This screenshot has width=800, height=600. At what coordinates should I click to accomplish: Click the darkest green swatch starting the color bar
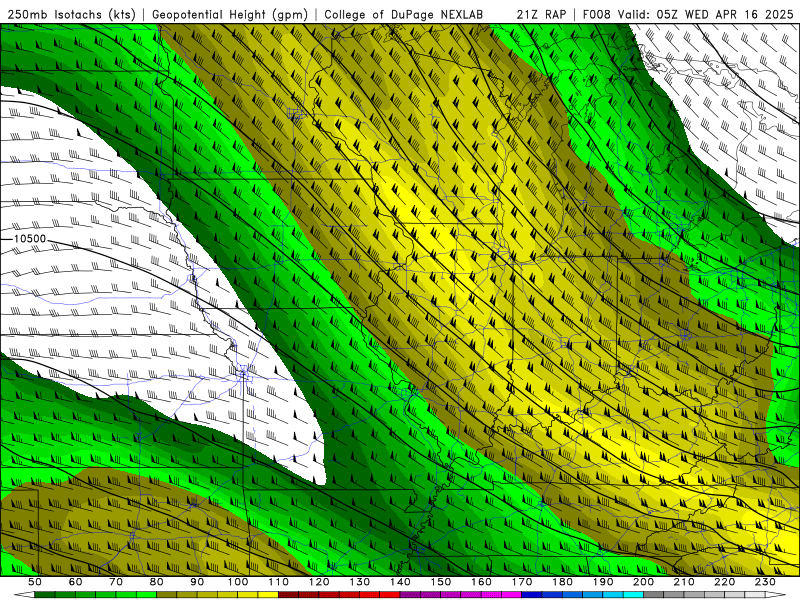coord(45,595)
